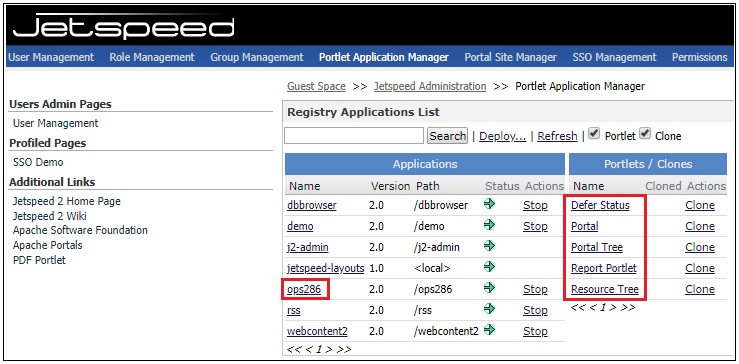Stop the dbbrowser application
739x364 pixels.
[x=535, y=206]
